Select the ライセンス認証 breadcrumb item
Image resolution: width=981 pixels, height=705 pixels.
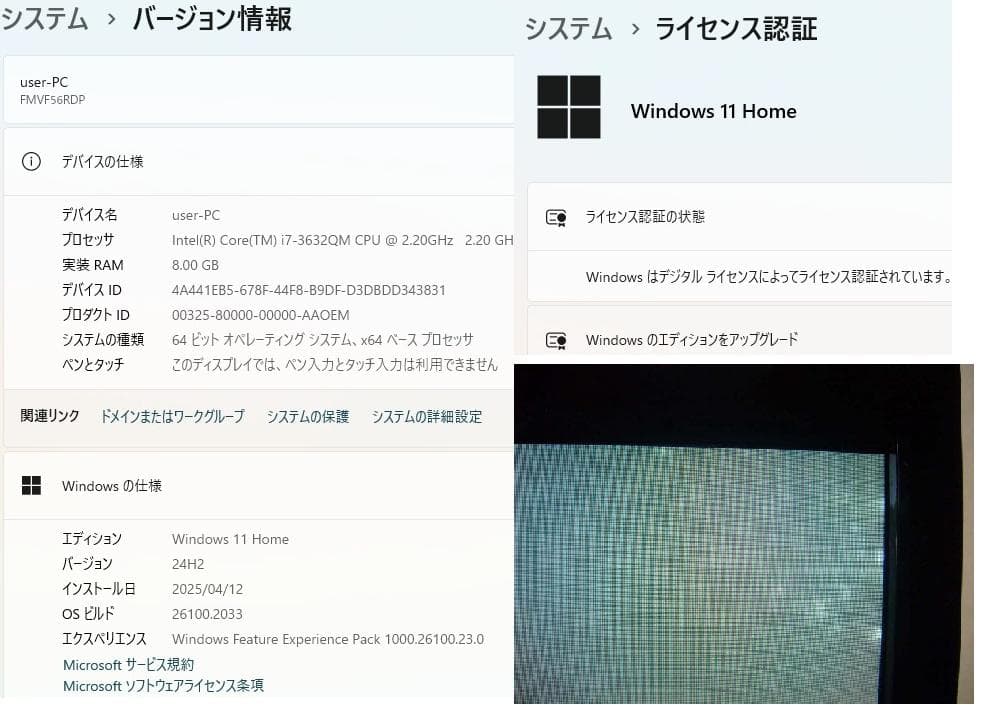(735, 29)
